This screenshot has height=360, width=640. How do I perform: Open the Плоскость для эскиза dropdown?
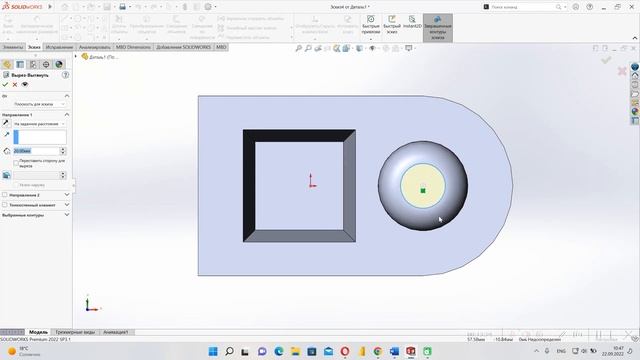(39, 104)
